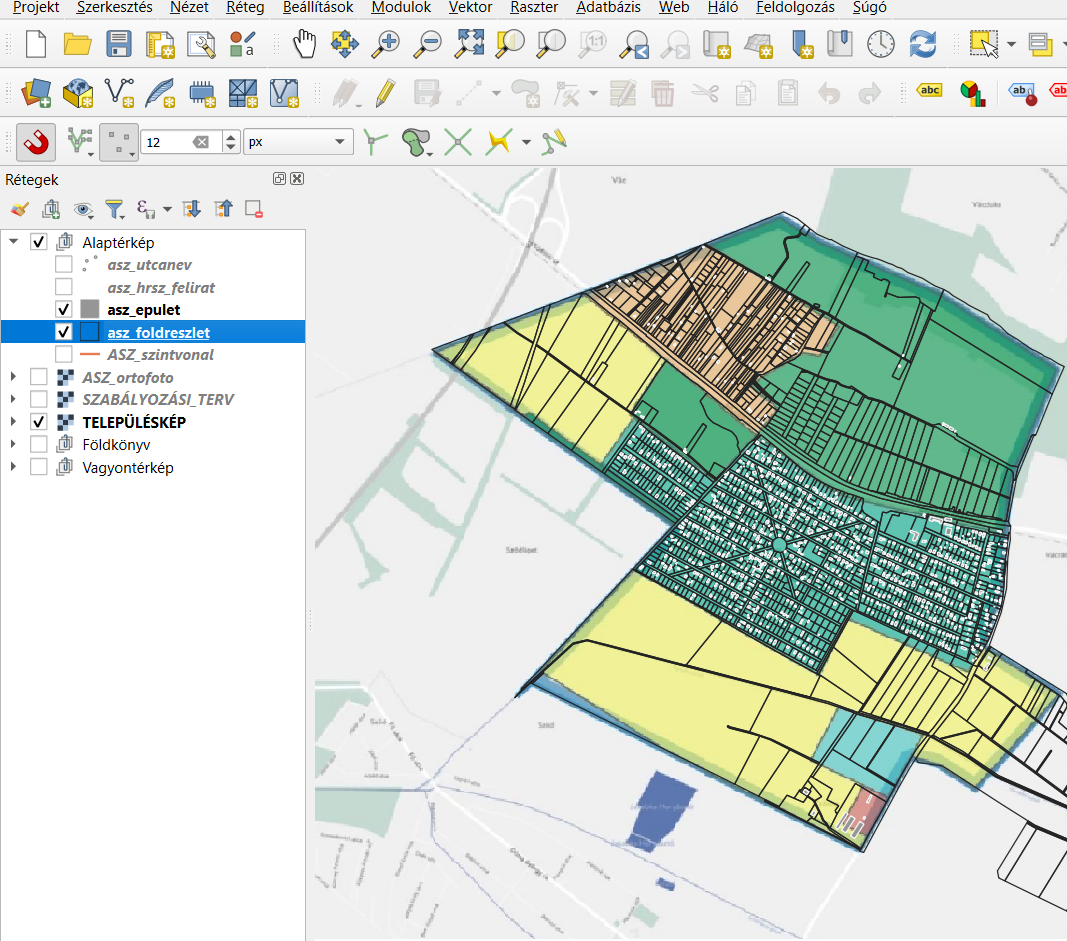
Task: Click the snapping tolerance value field
Action: click(166, 142)
